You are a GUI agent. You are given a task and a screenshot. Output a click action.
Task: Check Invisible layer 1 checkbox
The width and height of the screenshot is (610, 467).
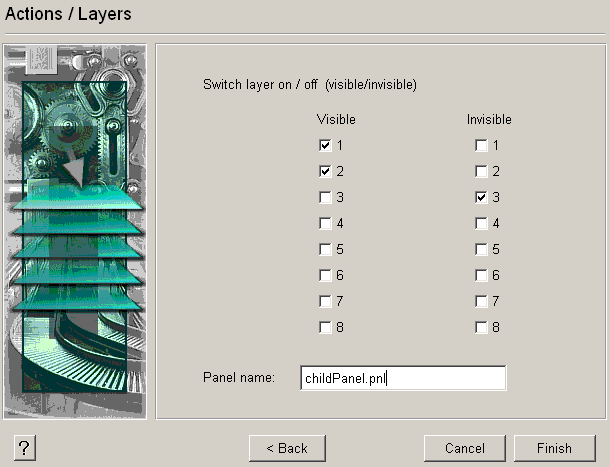[x=481, y=145]
